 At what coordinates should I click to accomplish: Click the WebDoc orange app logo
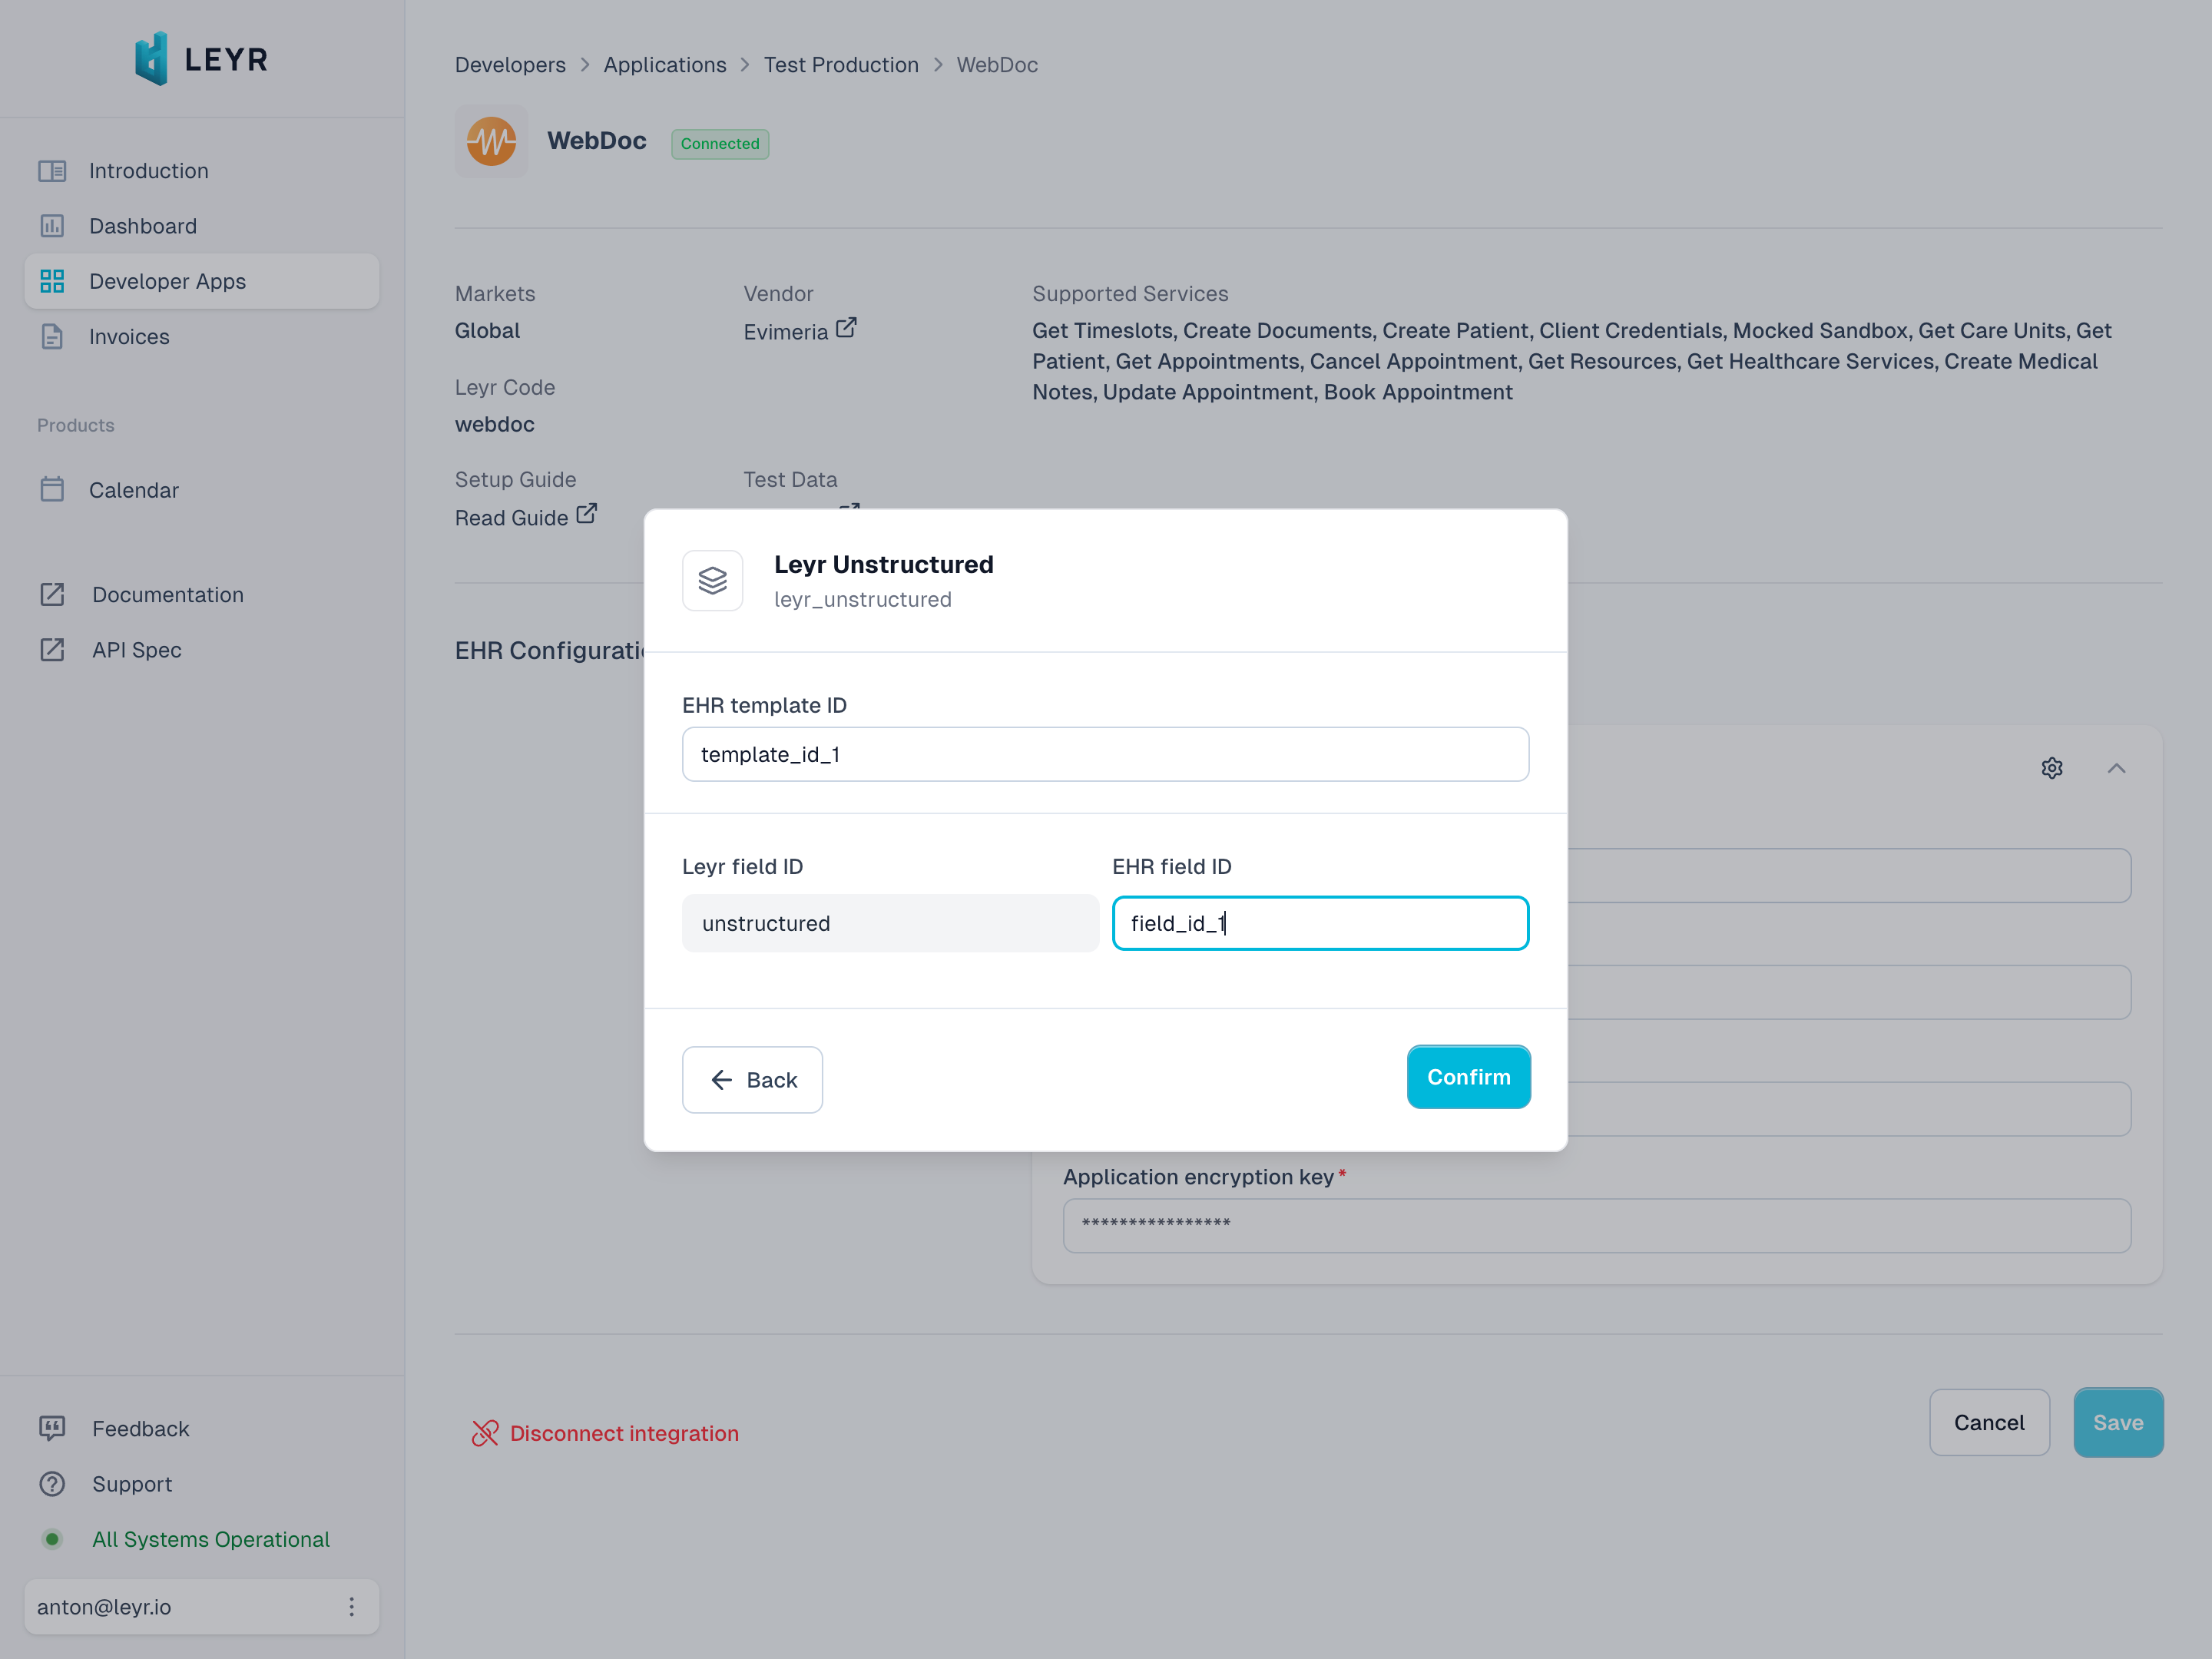coord(491,141)
